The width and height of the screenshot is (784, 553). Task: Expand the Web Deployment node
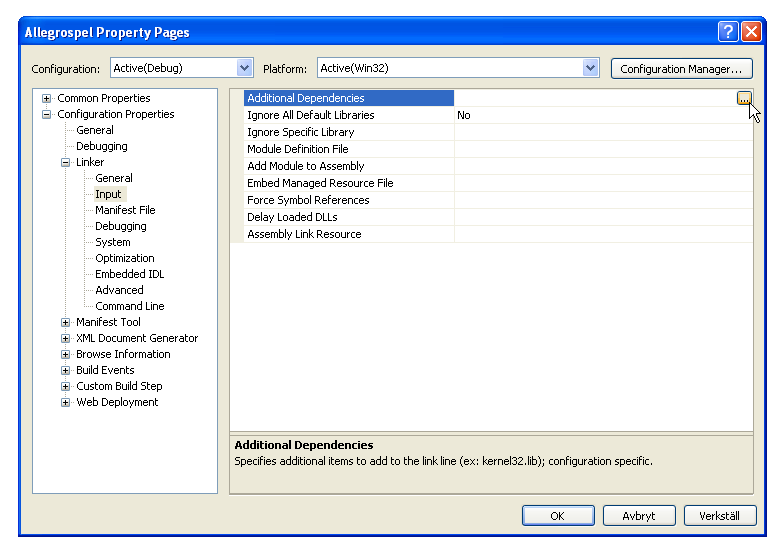66,402
